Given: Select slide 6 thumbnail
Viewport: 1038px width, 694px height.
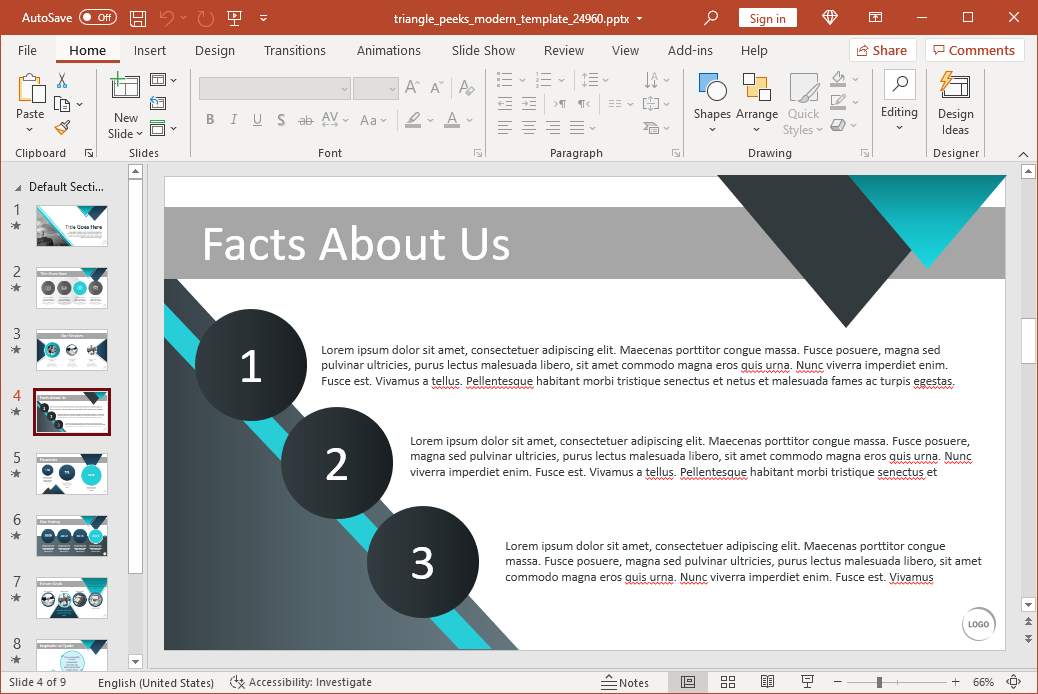Looking at the screenshot, I should pos(72,536).
